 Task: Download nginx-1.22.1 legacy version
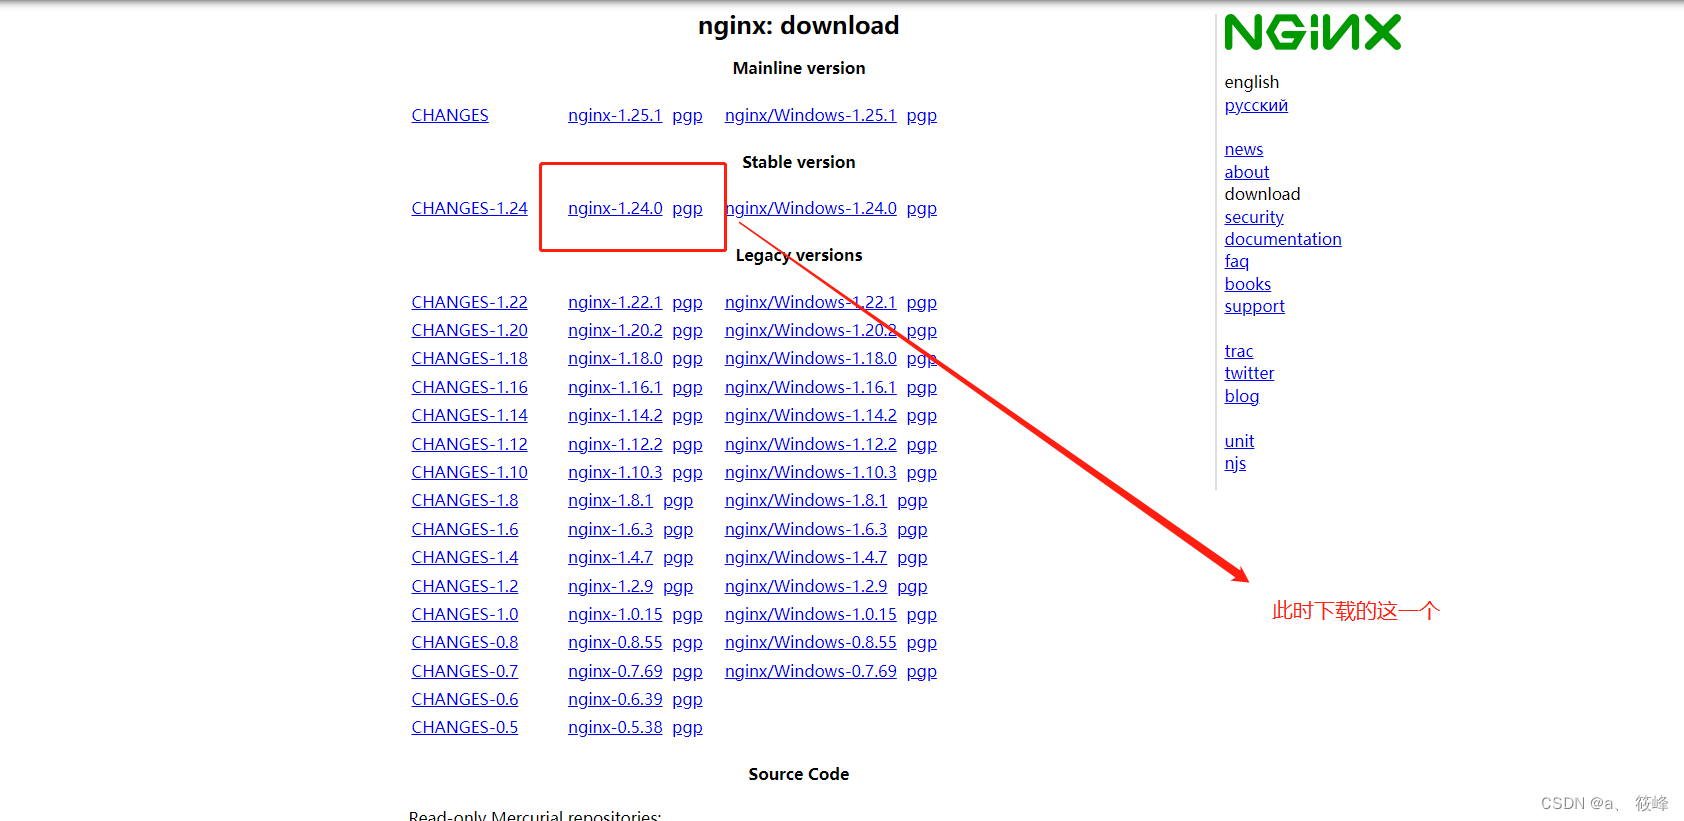pyautogui.click(x=615, y=302)
